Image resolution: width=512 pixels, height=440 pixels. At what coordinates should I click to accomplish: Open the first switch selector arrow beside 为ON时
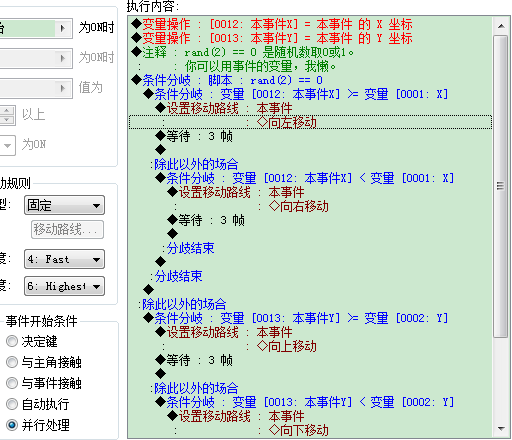[x=63, y=28]
